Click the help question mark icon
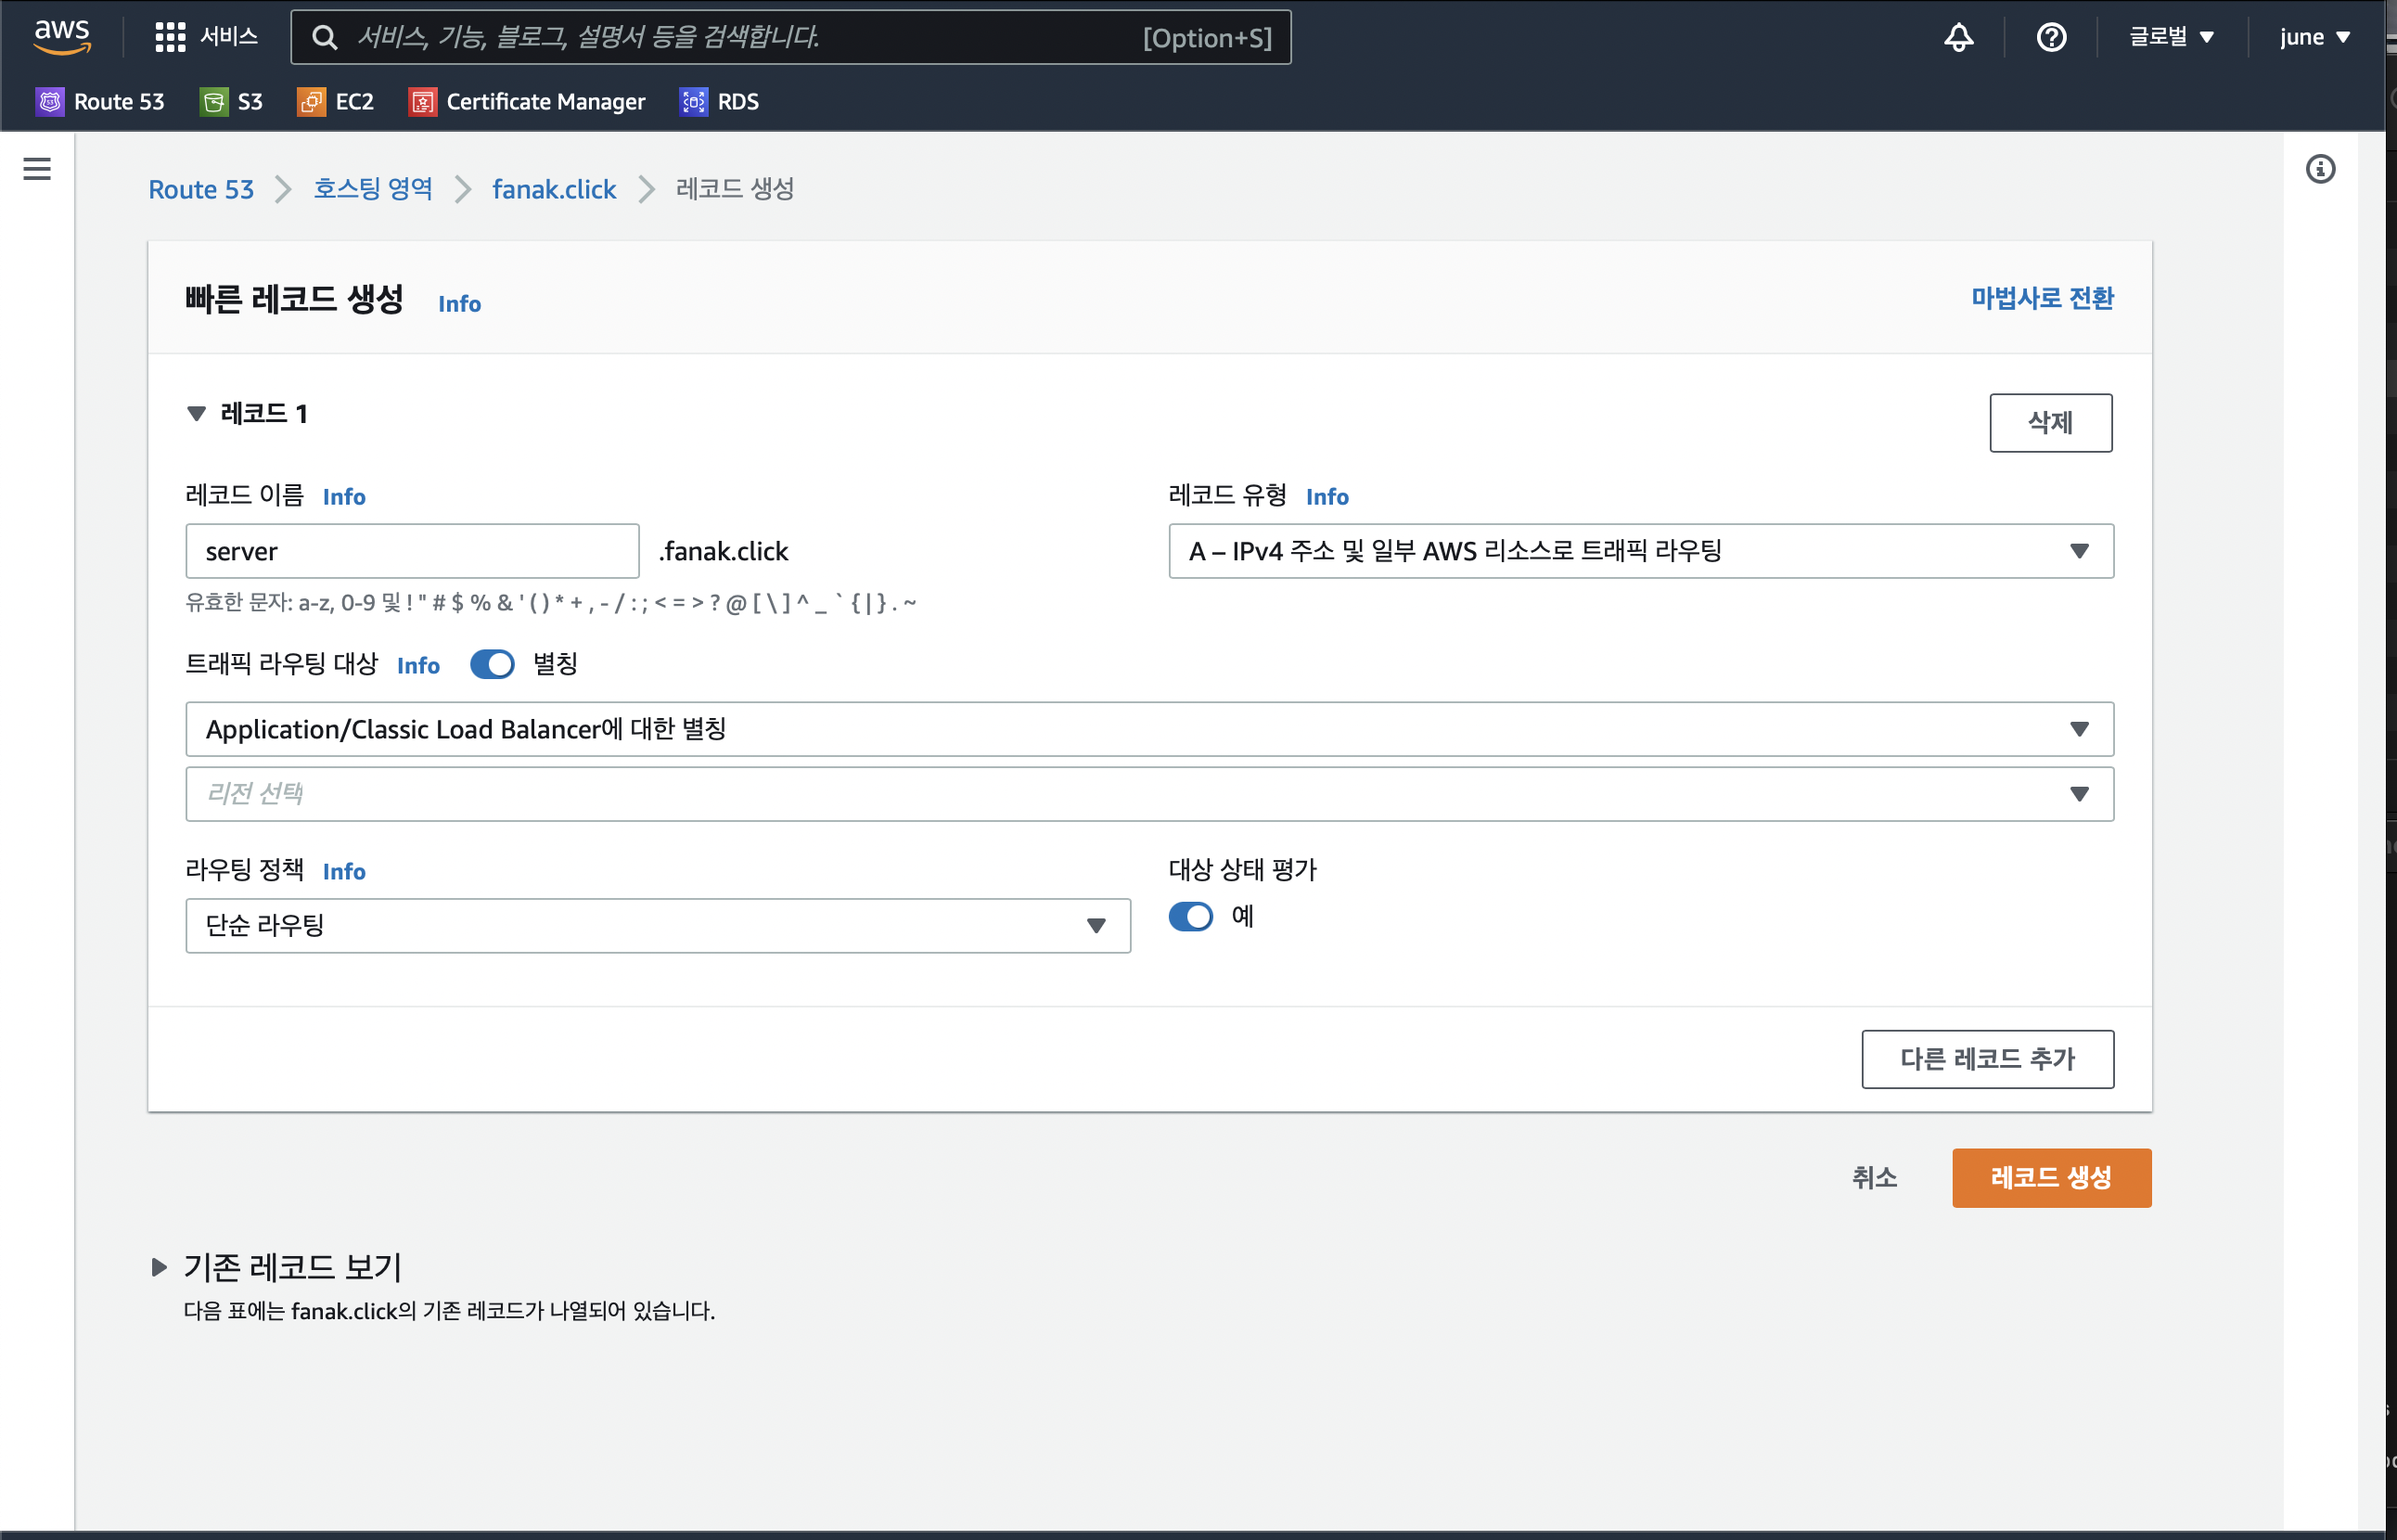 pyautogui.click(x=2051, y=37)
